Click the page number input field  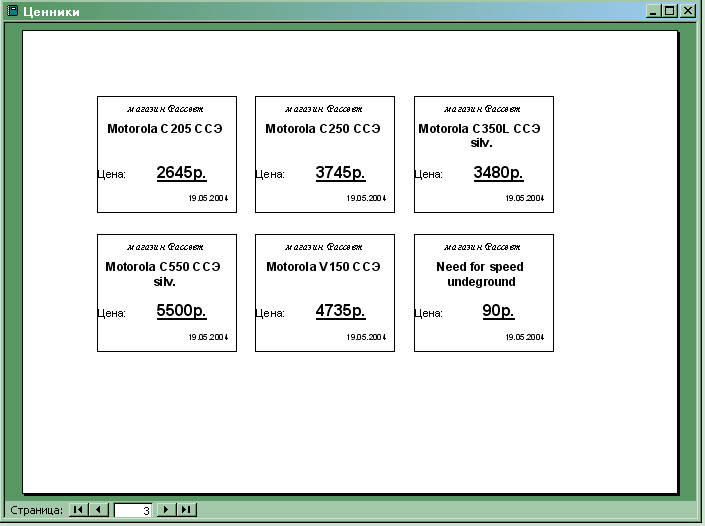(133, 510)
